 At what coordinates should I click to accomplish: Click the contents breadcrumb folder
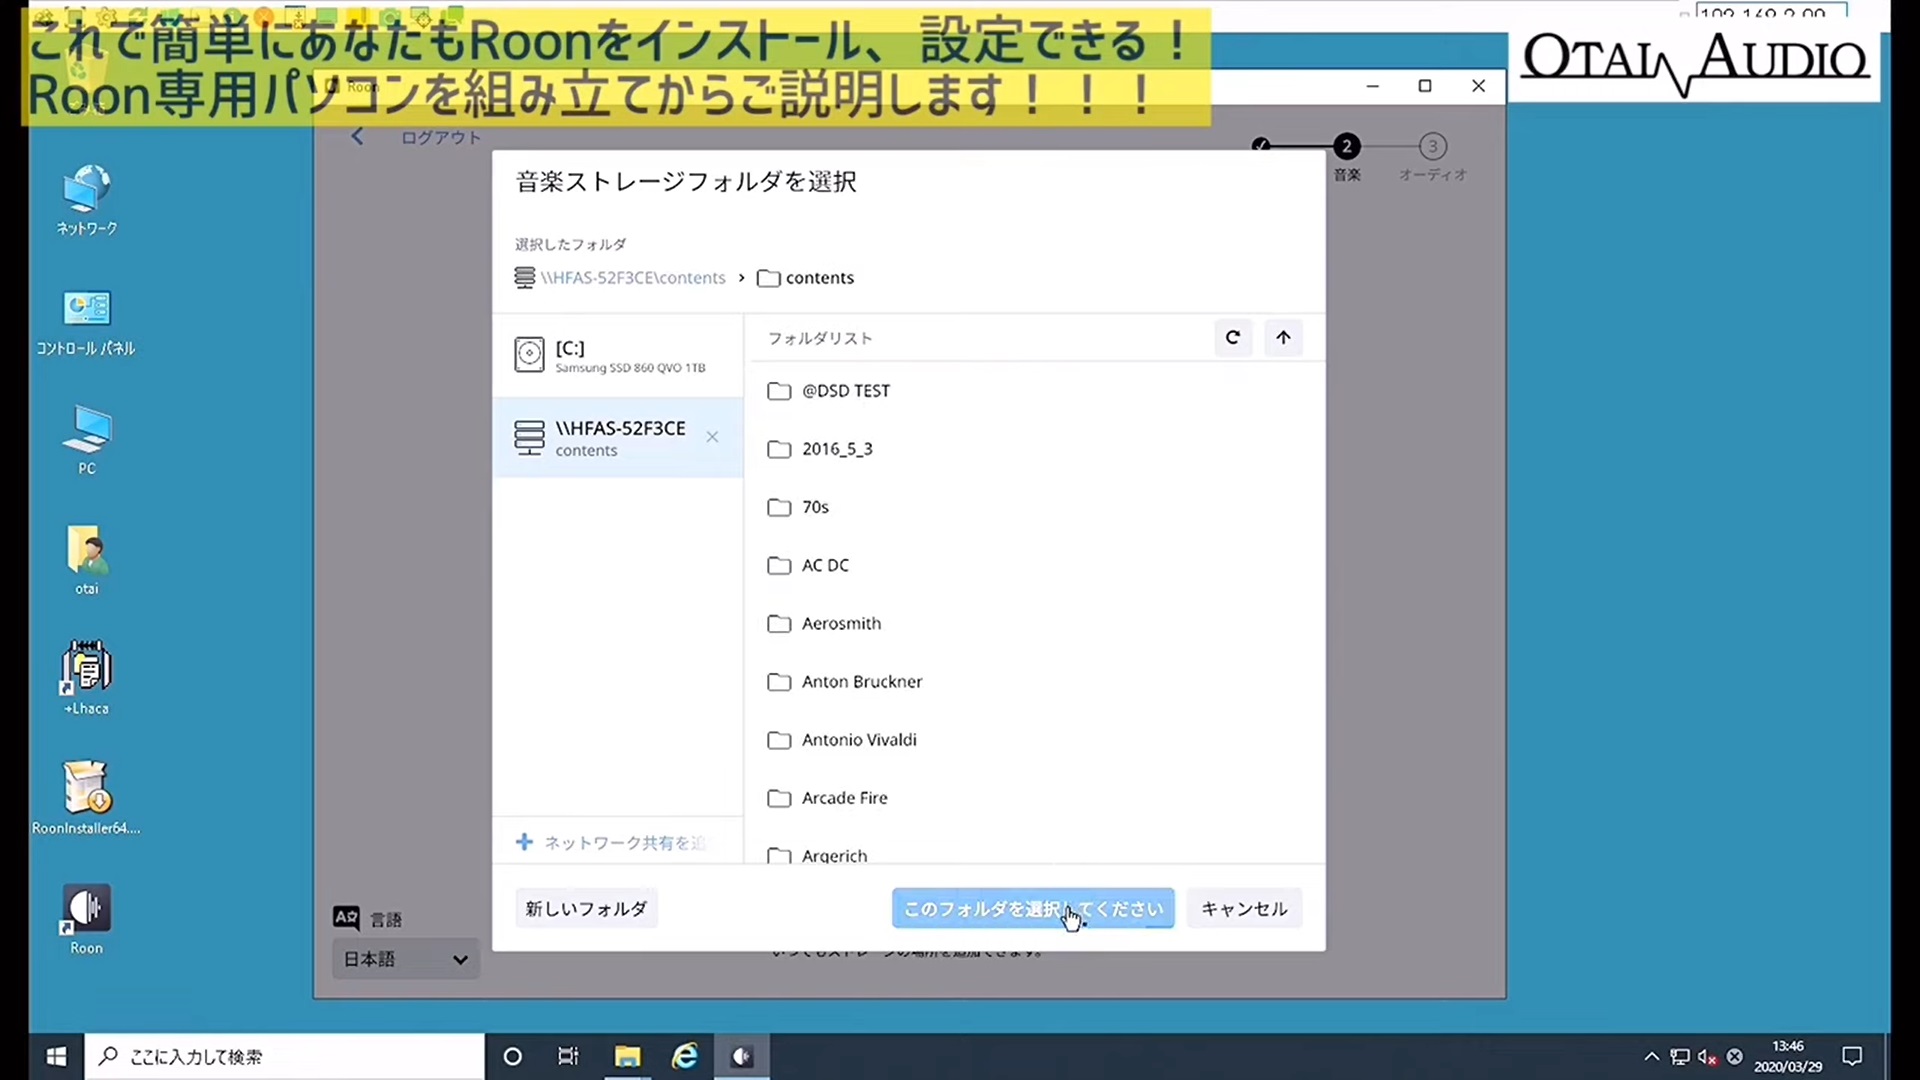pyautogui.click(x=806, y=278)
